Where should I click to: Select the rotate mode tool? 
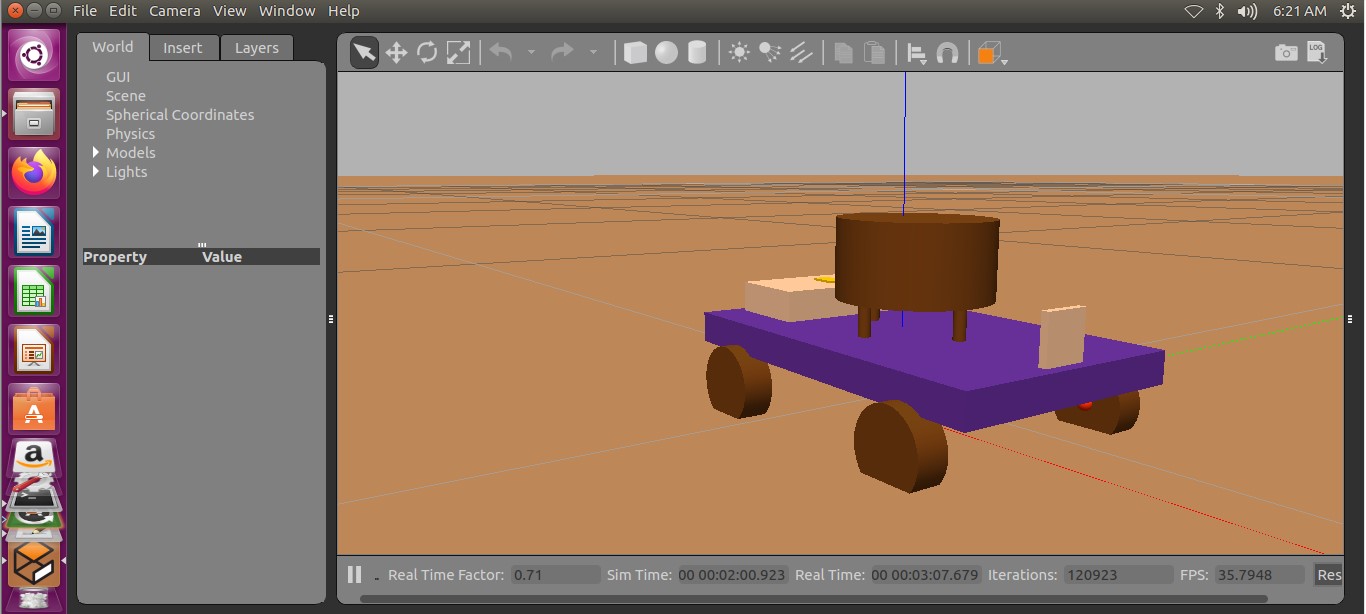(x=427, y=53)
